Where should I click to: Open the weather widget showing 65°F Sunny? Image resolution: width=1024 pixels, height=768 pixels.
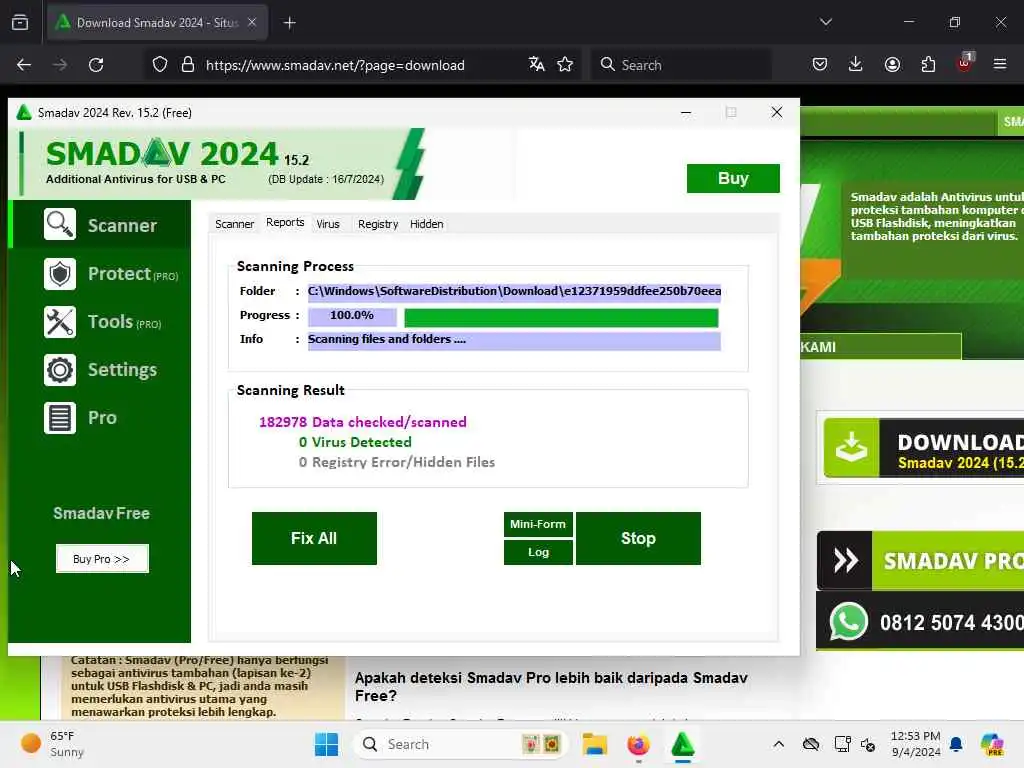(x=52, y=744)
